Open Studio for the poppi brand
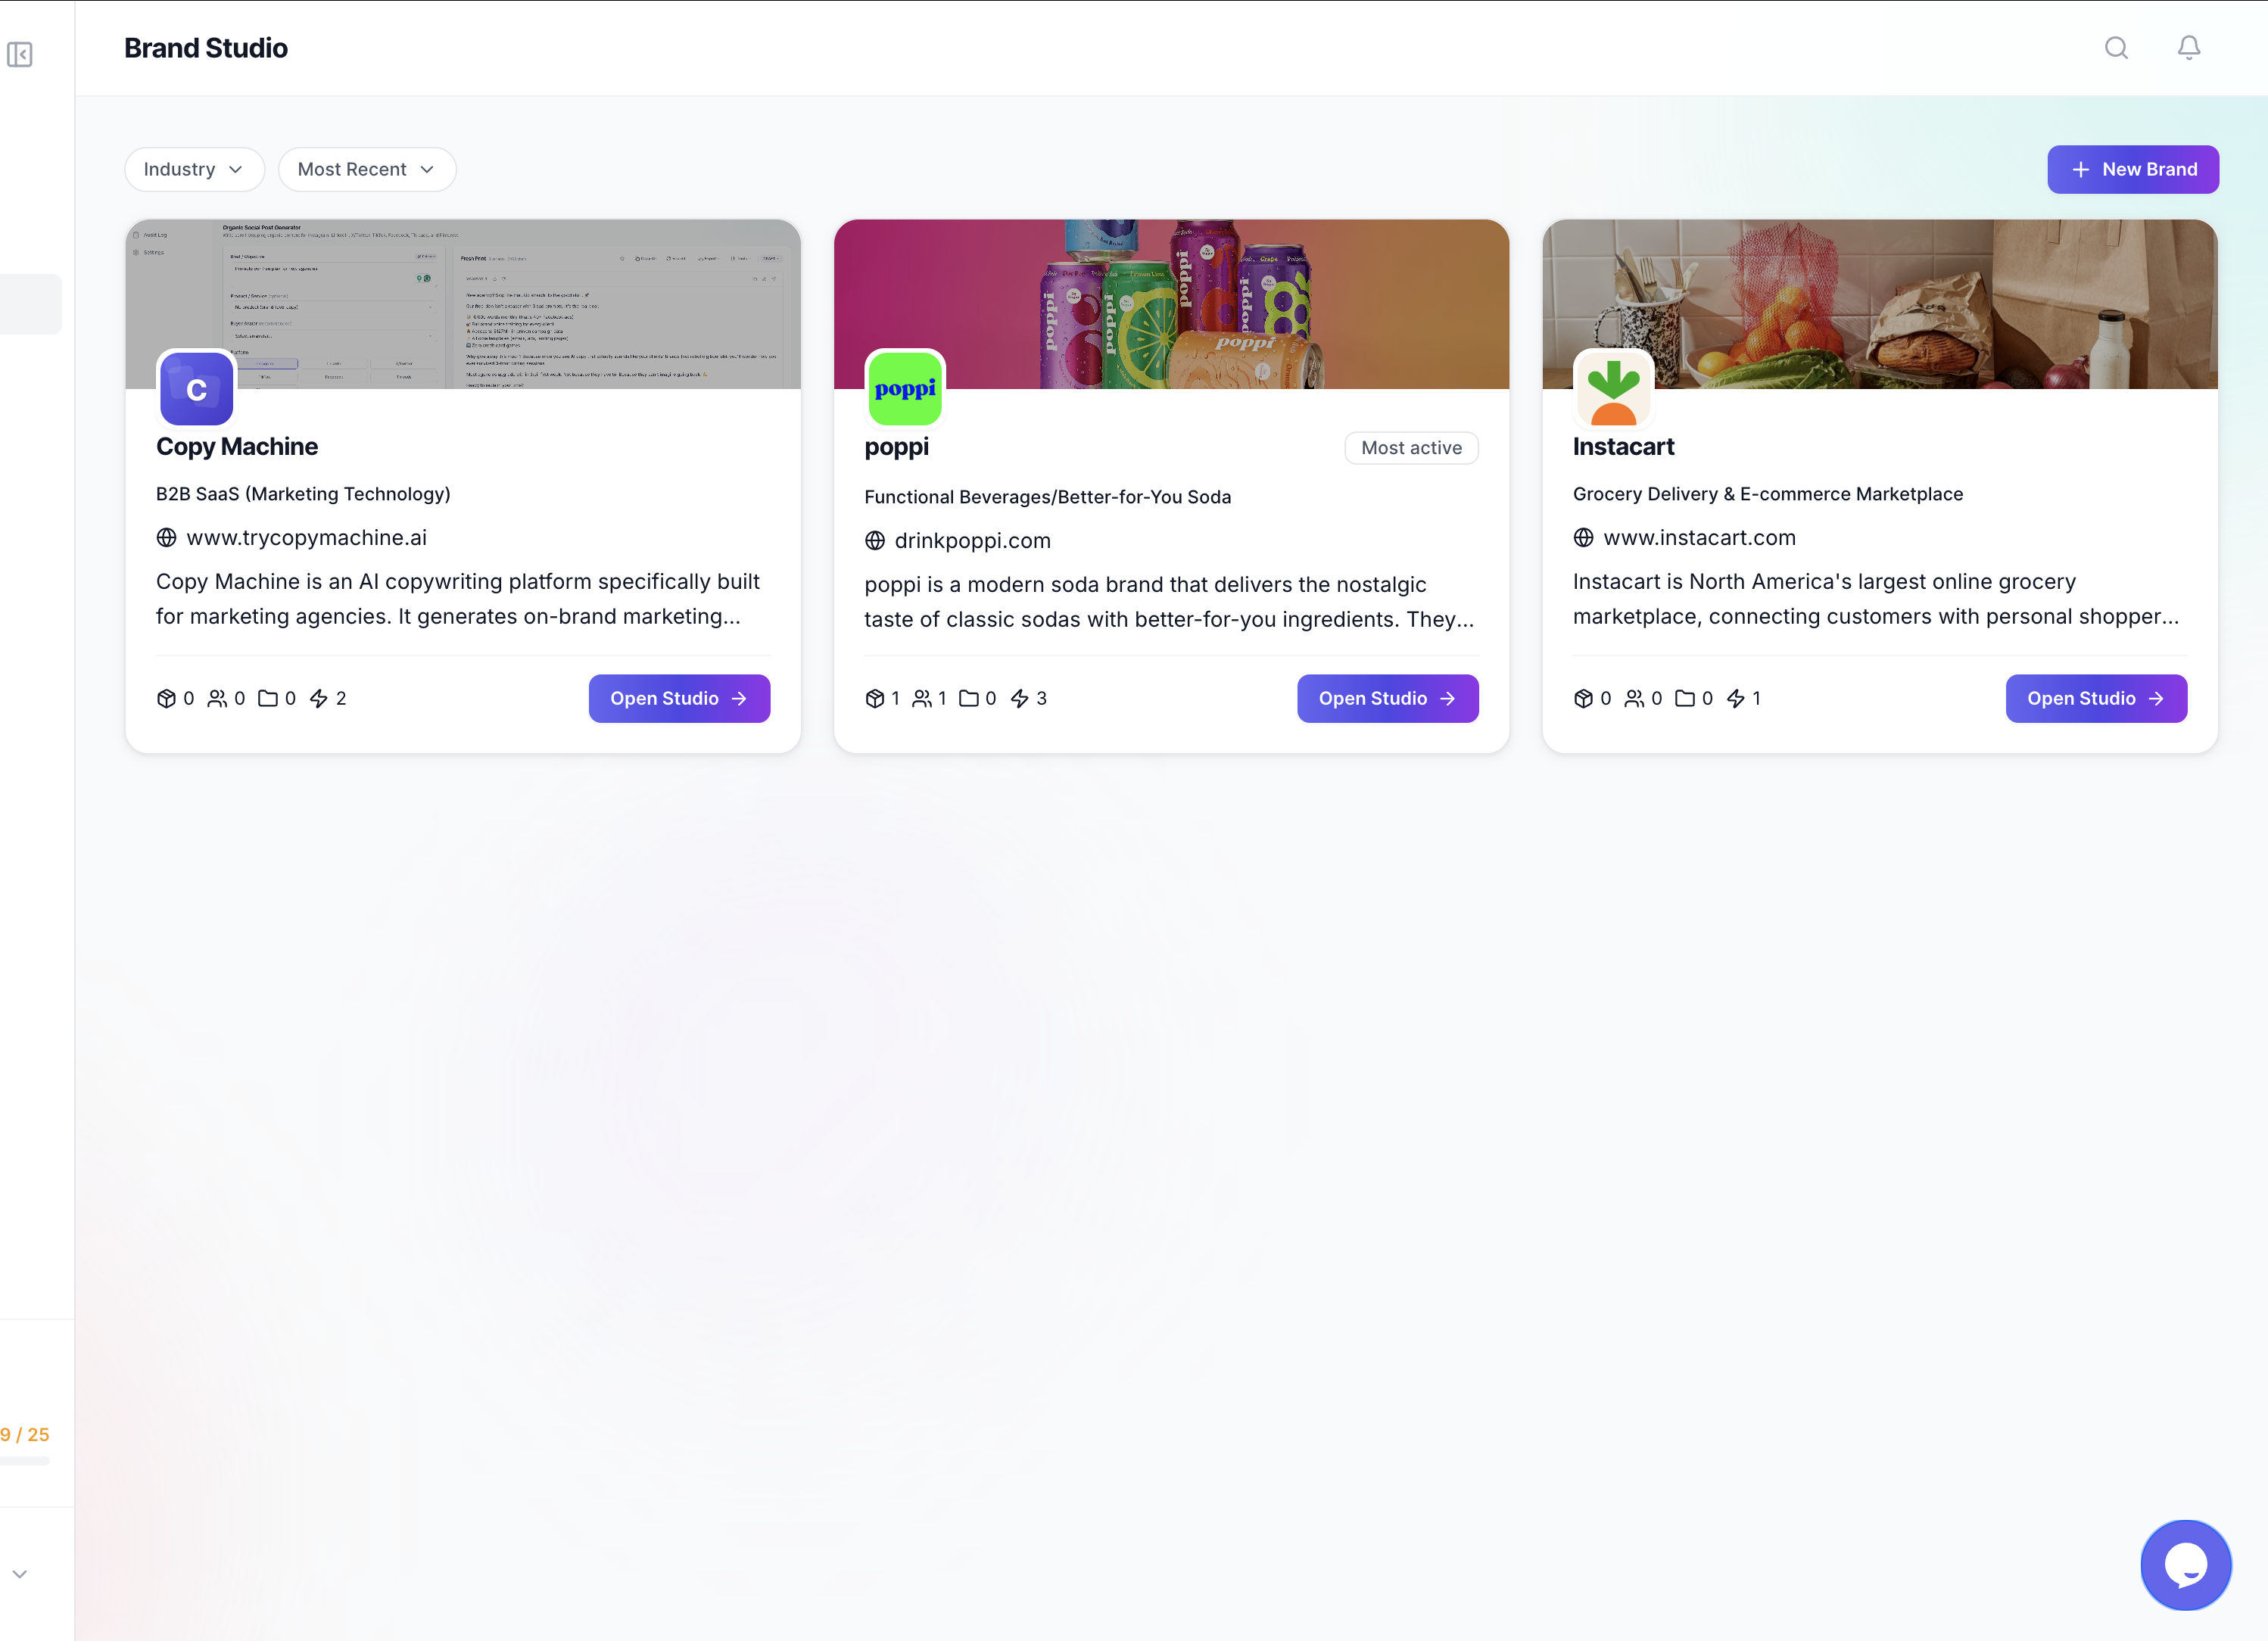Screen dimensions: 2268x1641 pos(1387,698)
